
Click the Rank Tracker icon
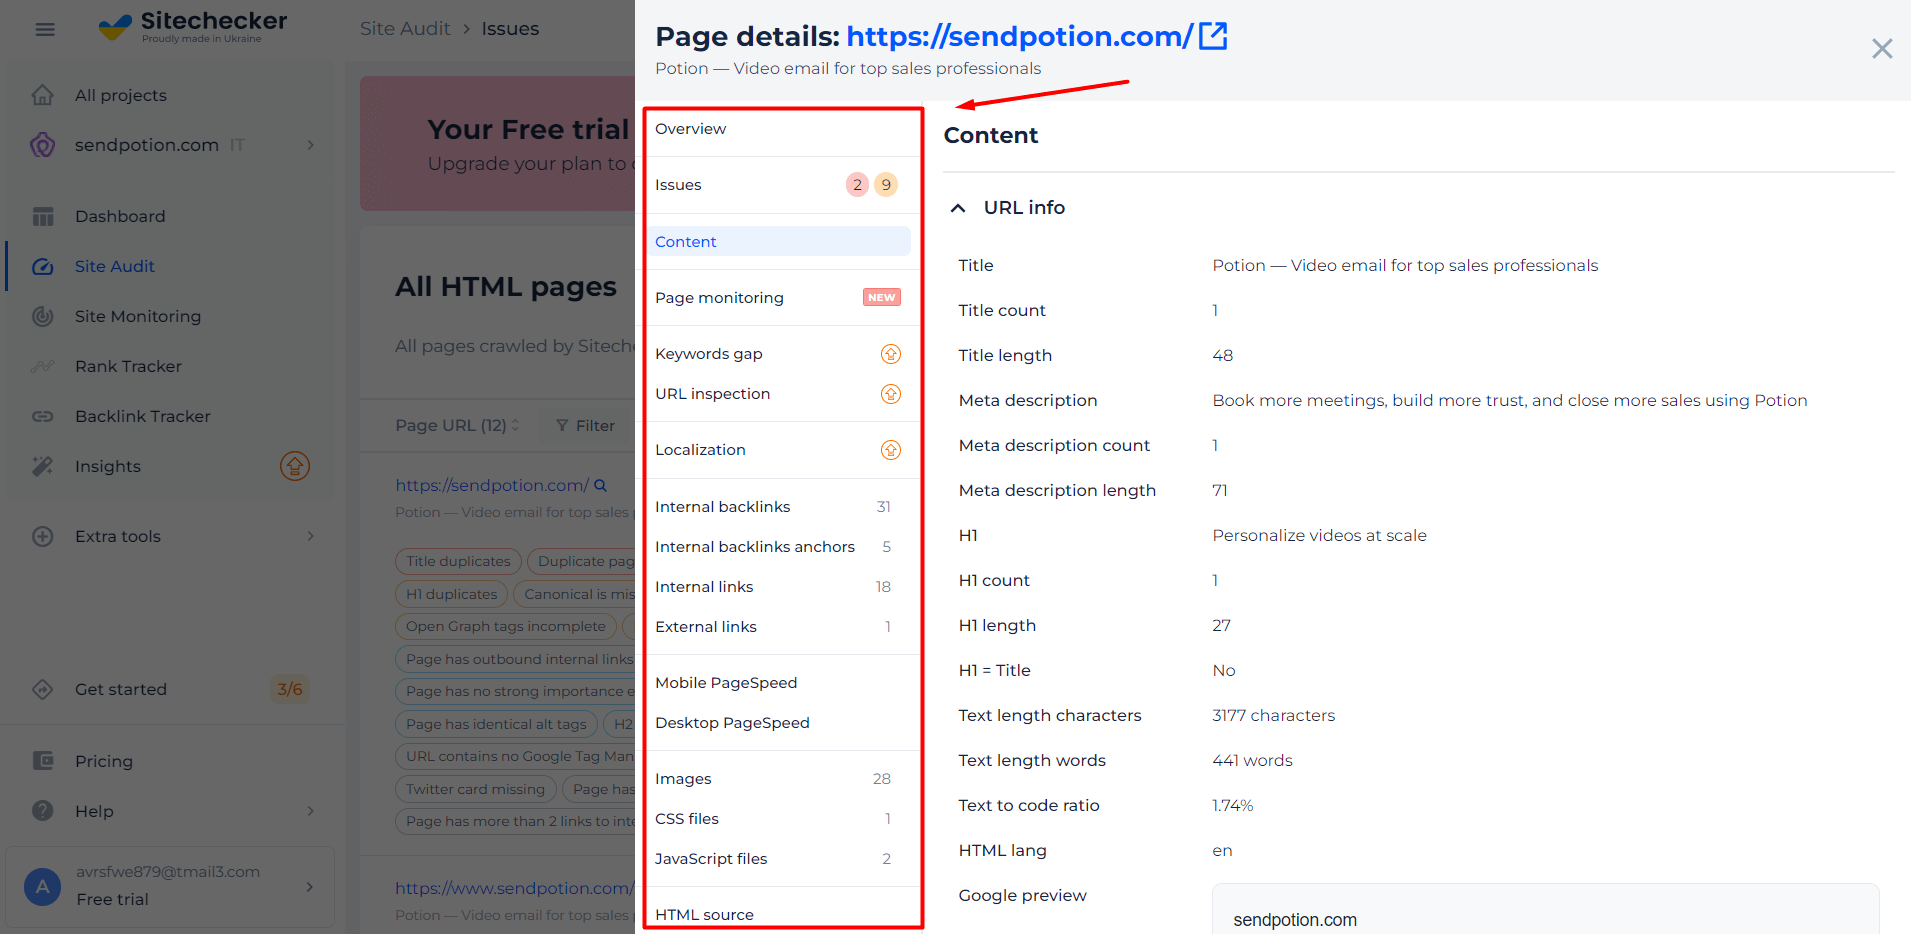point(43,366)
